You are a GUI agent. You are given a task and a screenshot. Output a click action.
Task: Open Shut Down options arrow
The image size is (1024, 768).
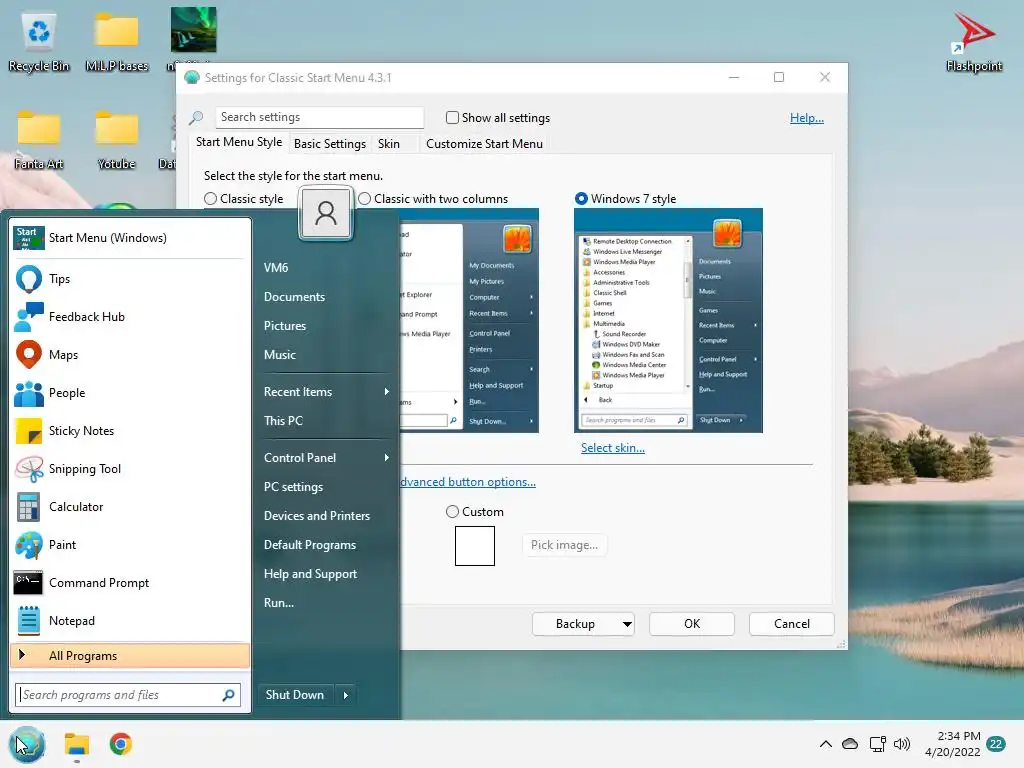(345, 696)
